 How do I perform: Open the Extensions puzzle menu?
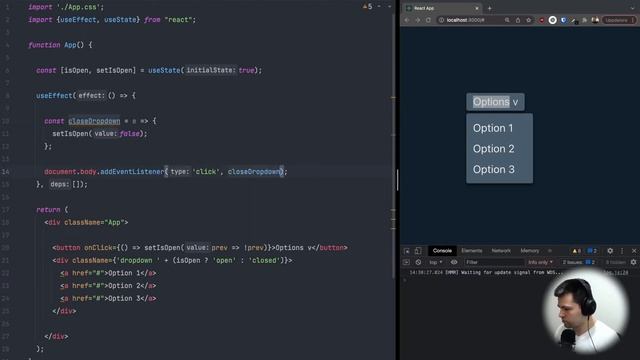point(584,20)
